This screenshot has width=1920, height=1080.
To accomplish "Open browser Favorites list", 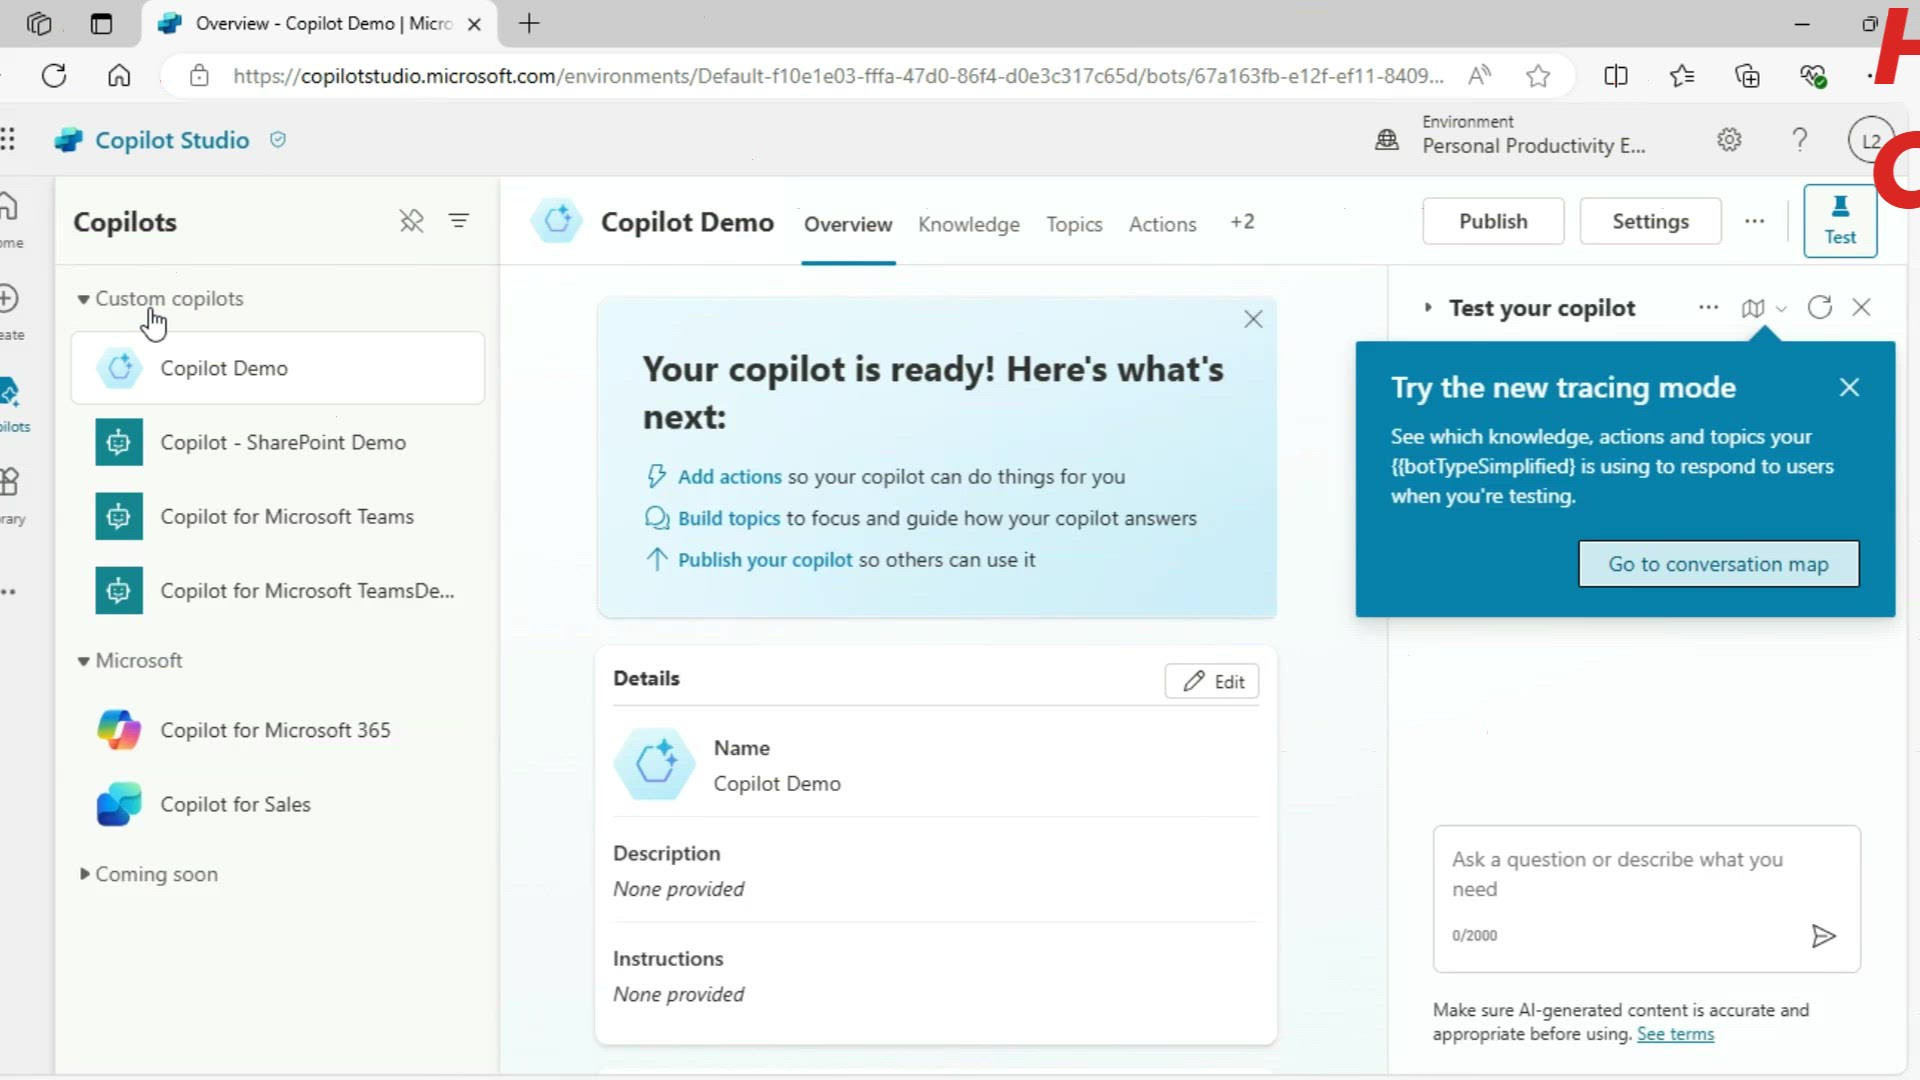I will pyautogui.click(x=1682, y=76).
